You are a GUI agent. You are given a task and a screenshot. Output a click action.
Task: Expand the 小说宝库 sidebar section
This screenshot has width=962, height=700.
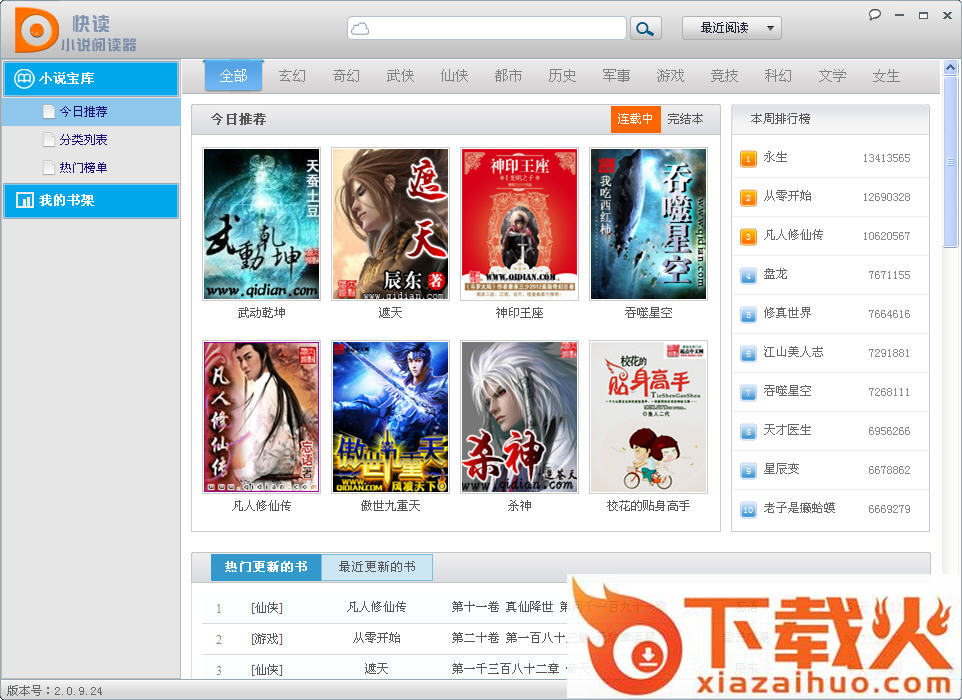coord(91,79)
